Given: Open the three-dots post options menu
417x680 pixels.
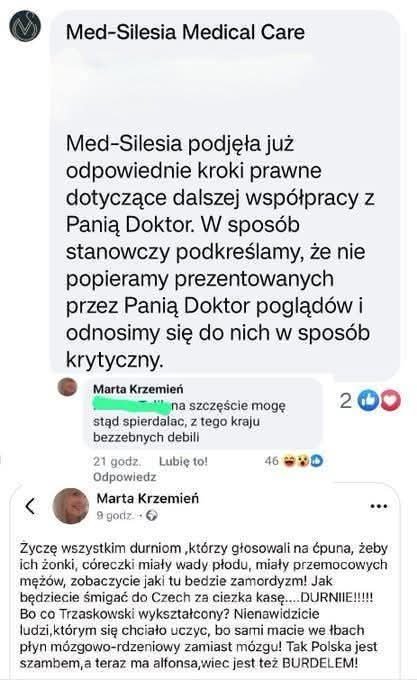Looking at the screenshot, I should [x=378, y=506].
